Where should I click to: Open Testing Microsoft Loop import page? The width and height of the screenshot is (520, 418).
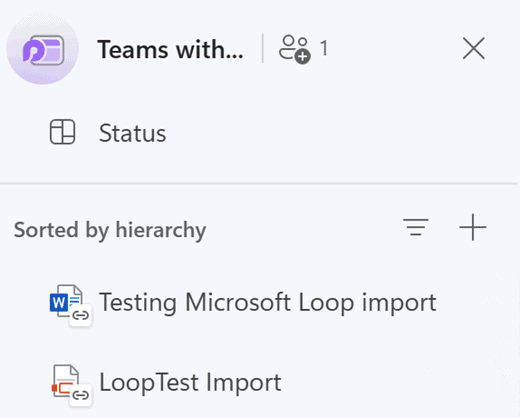click(268, 302)
